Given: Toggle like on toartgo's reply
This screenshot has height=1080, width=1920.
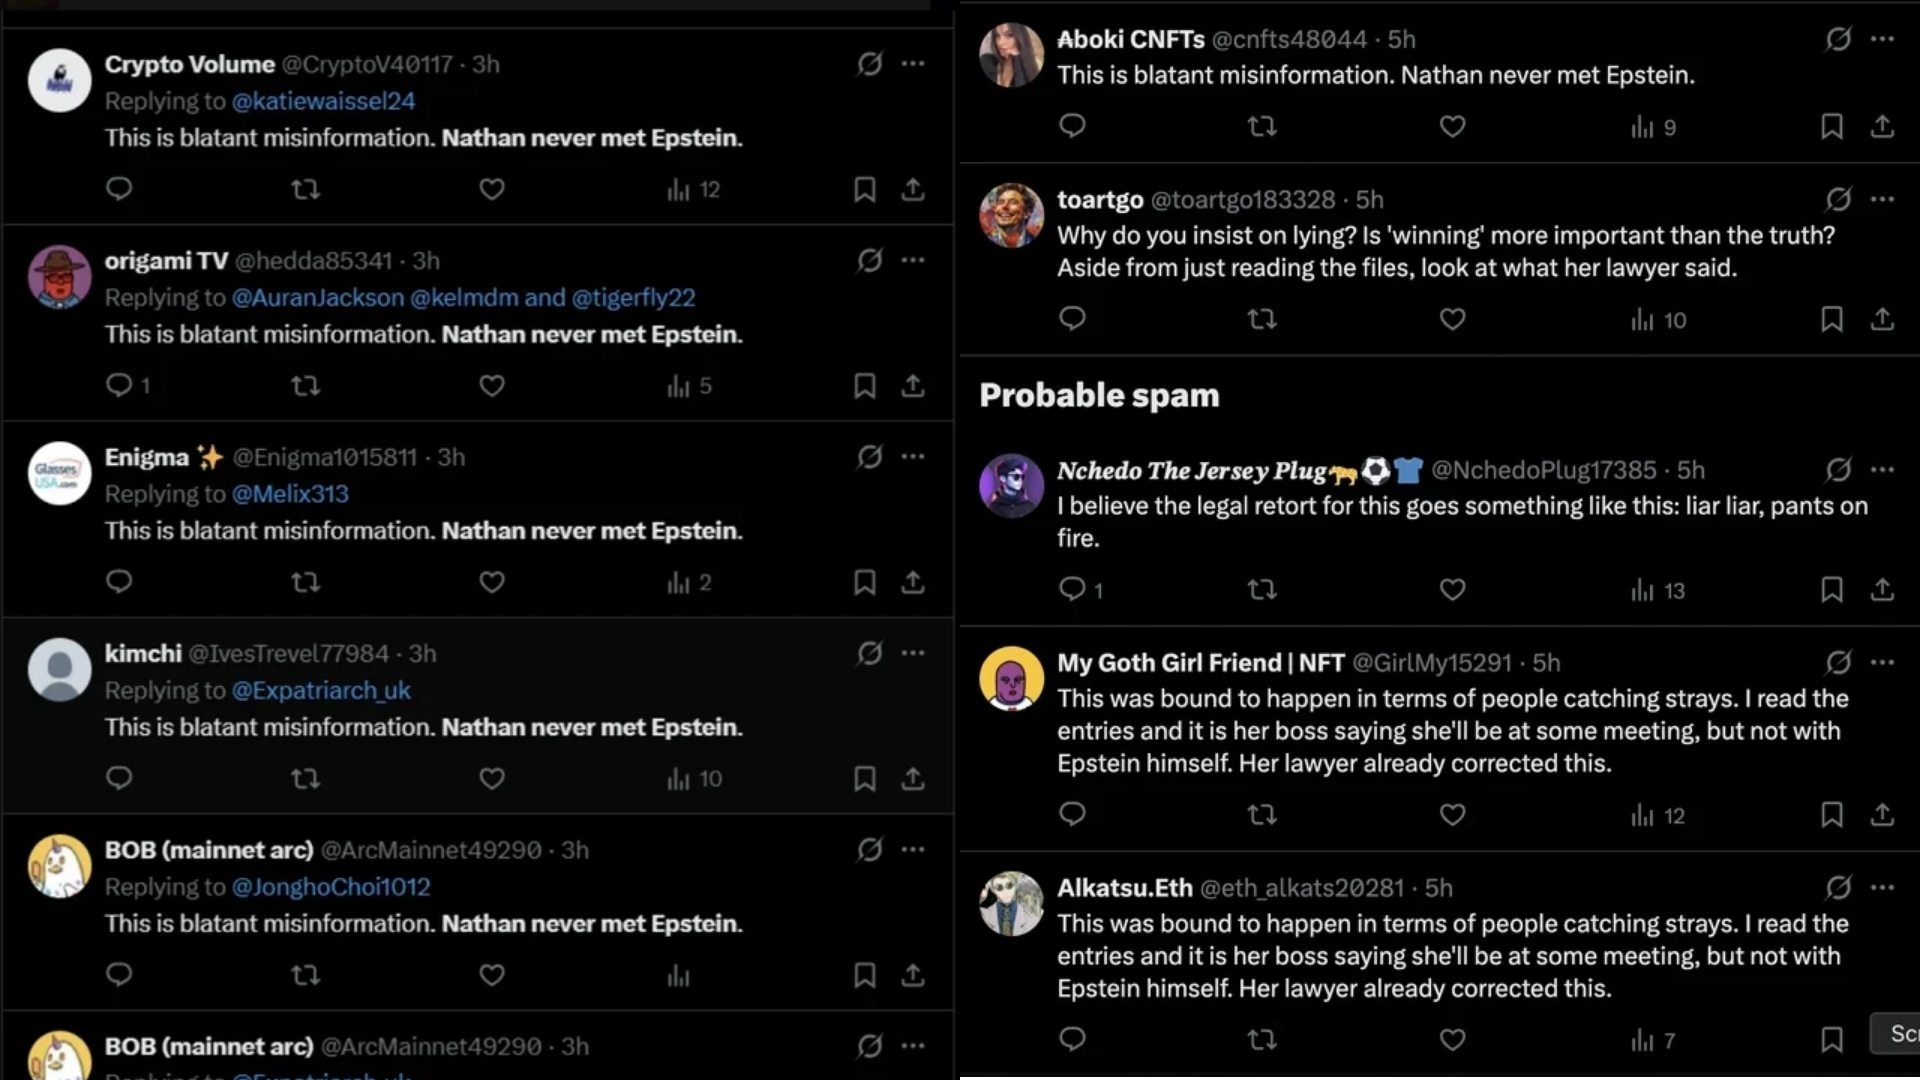Looking at the screenshot, I should pyautogui.click(x=1452, y=319).
